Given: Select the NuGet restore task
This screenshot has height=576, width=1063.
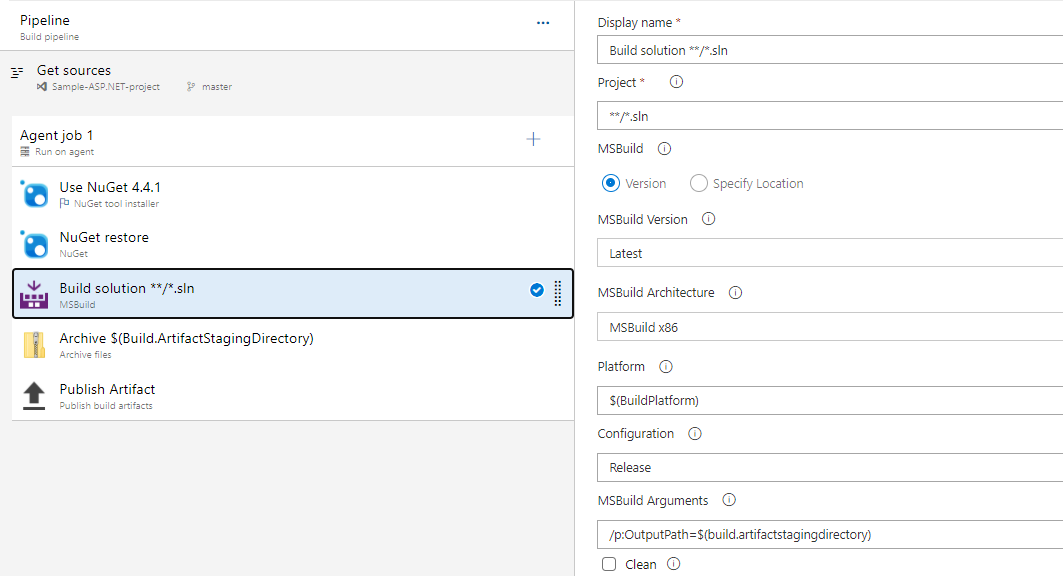Looking at the screenshot, I should point(104,238).
